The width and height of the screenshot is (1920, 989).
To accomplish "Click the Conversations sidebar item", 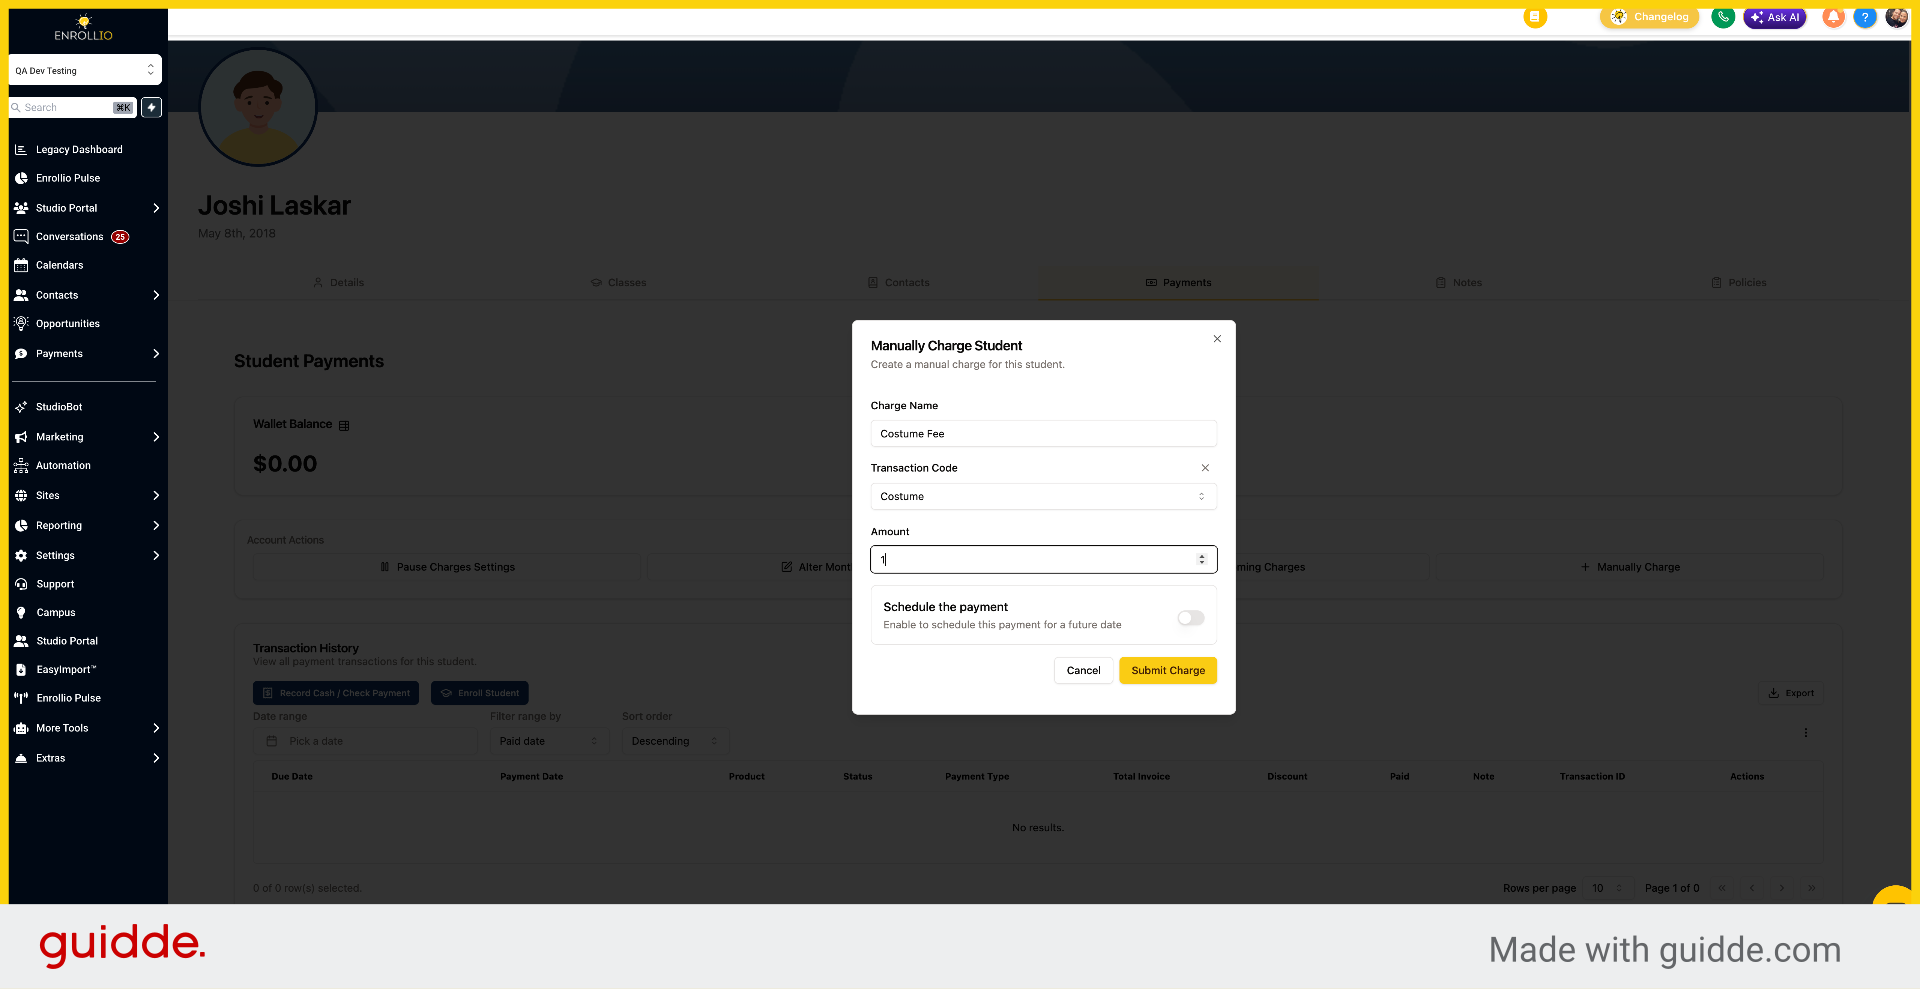I will tap(70, 237).
